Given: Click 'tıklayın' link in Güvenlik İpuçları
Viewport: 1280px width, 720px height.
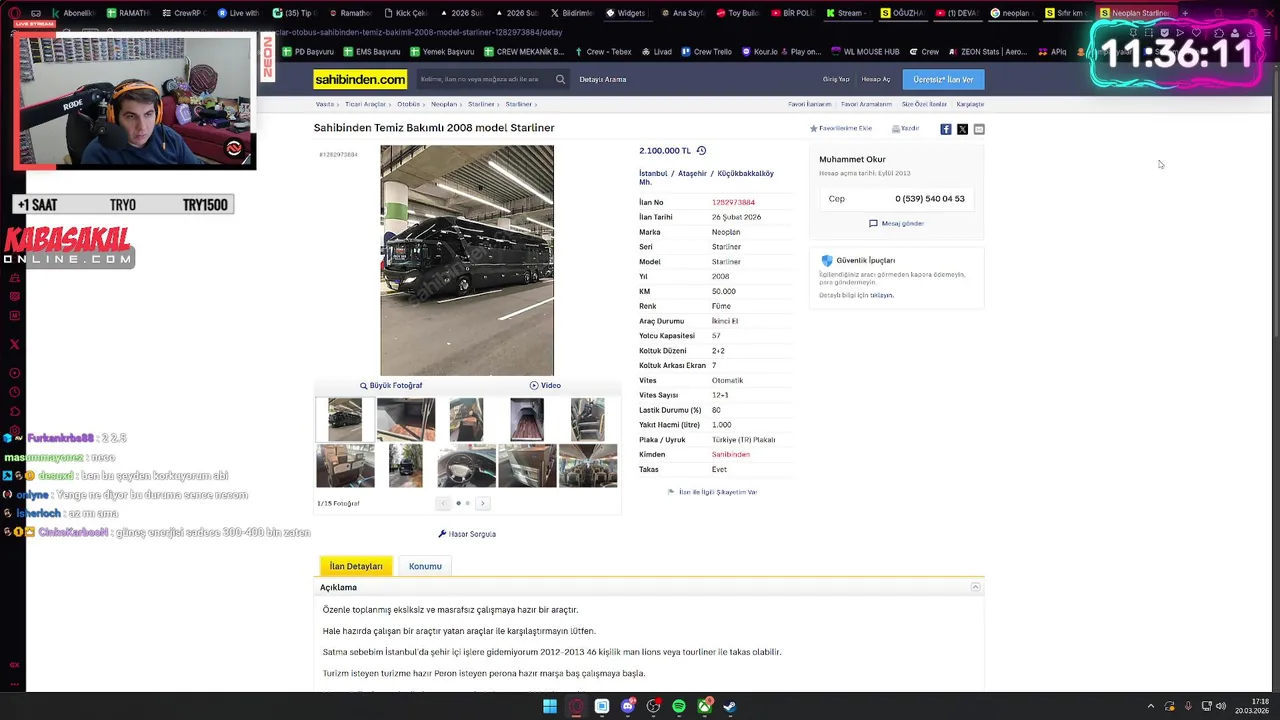Looking at the screenshot, I should 881,295.
